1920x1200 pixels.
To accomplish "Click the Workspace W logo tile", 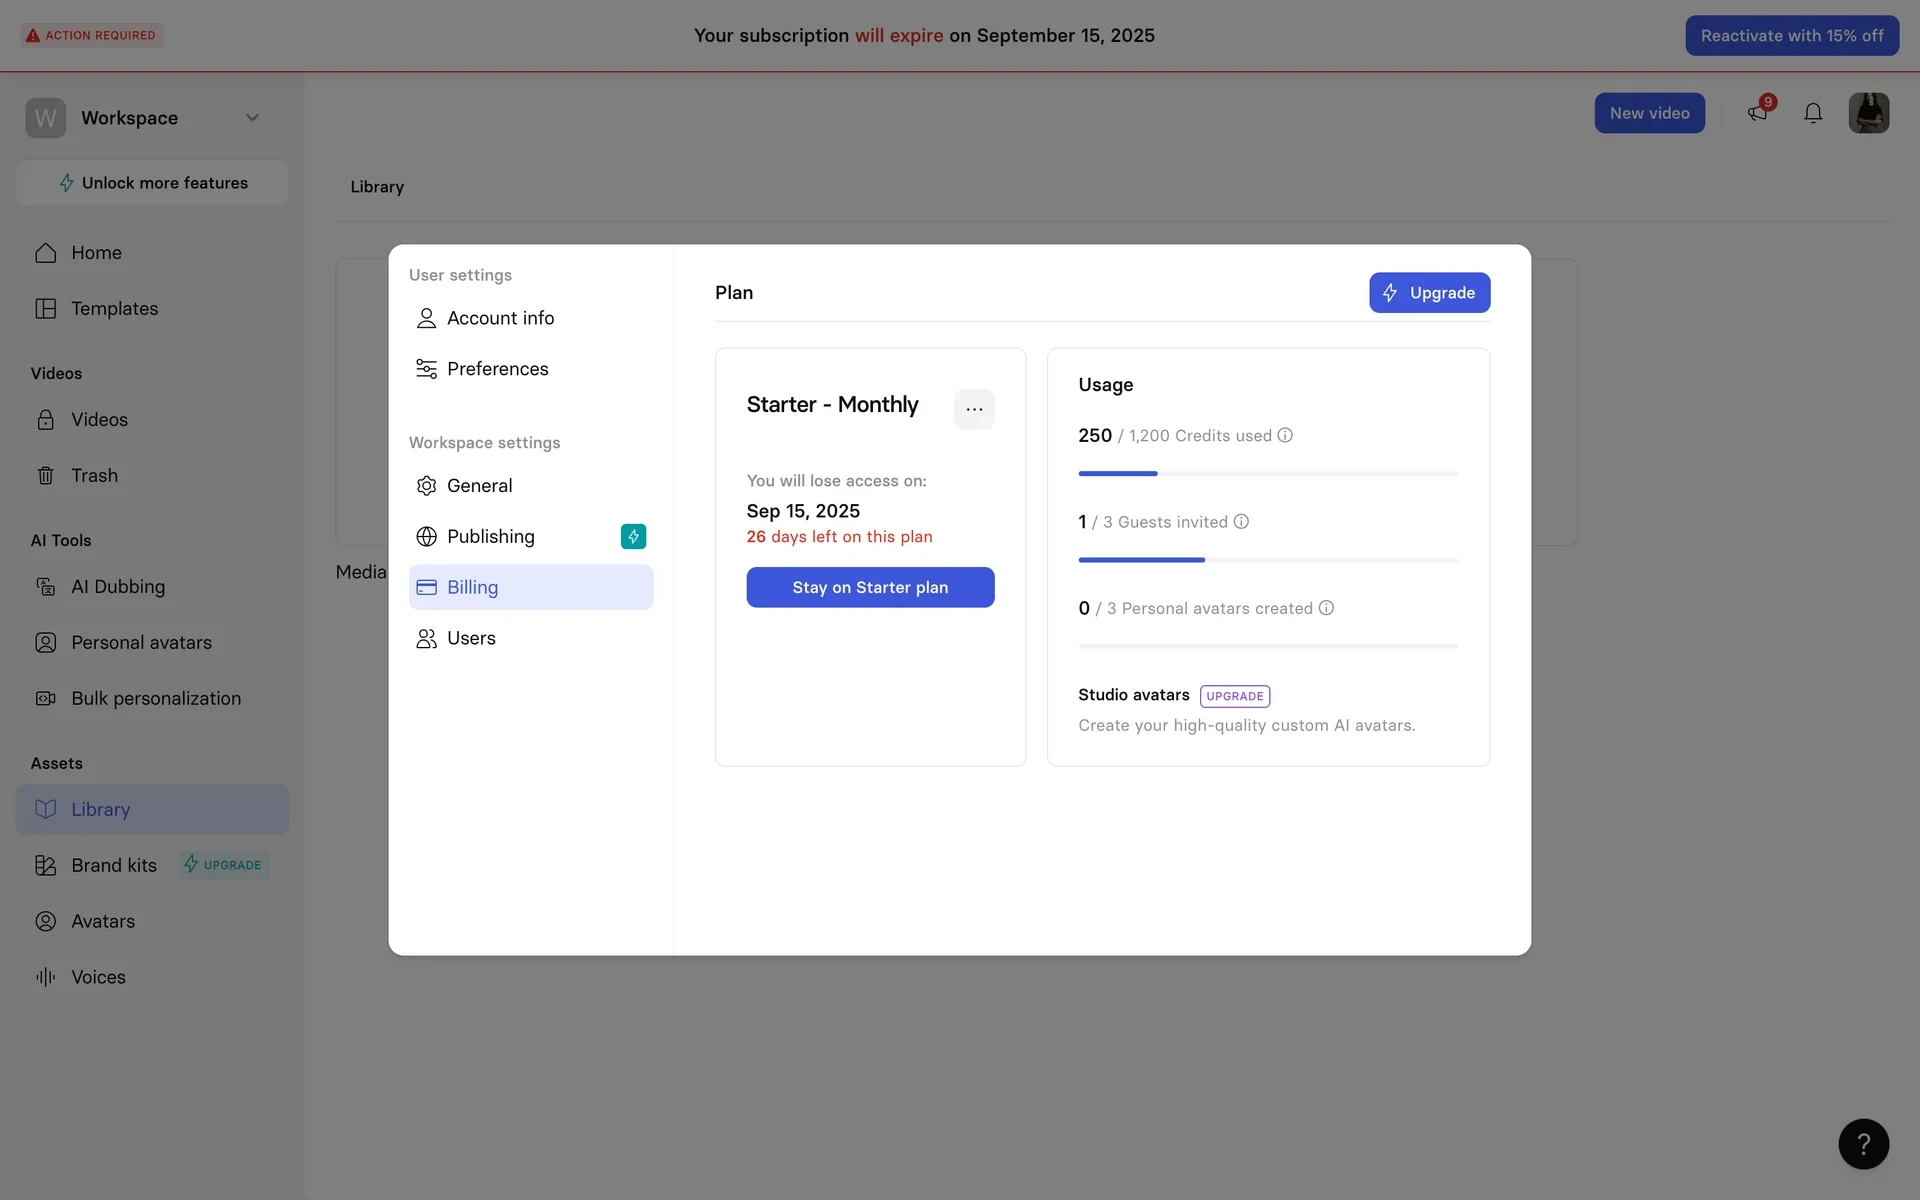I will [46, 118].
